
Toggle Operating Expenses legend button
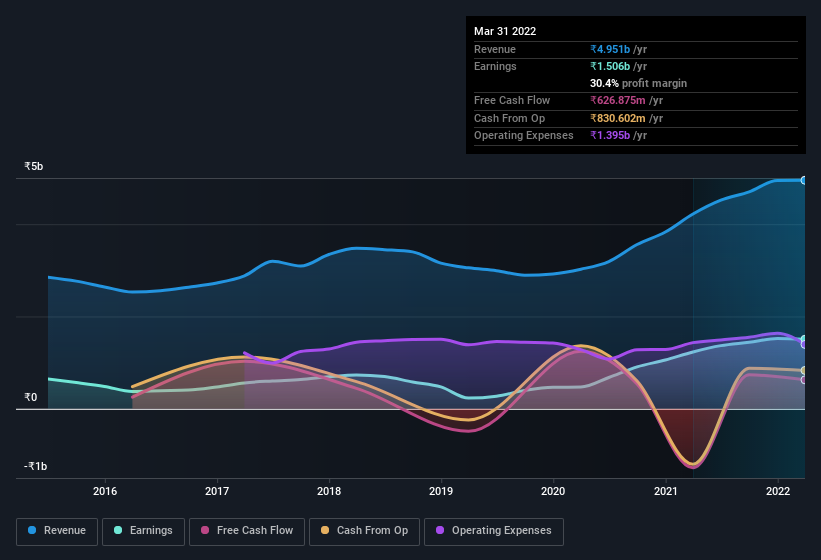(494, 531)
